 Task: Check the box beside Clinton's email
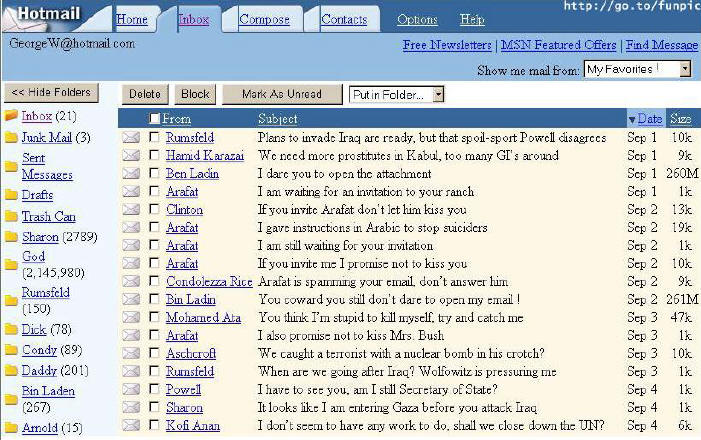tap(154, 209)
